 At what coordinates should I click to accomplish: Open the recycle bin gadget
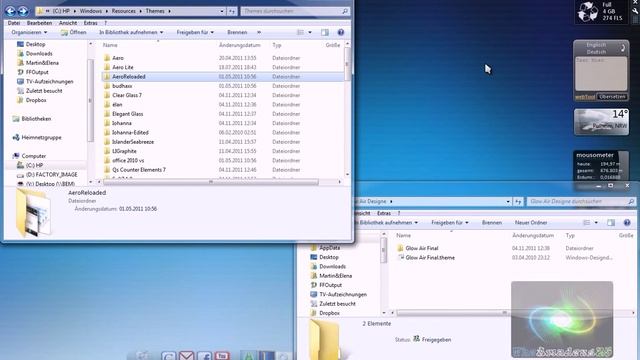click(601, 12)
